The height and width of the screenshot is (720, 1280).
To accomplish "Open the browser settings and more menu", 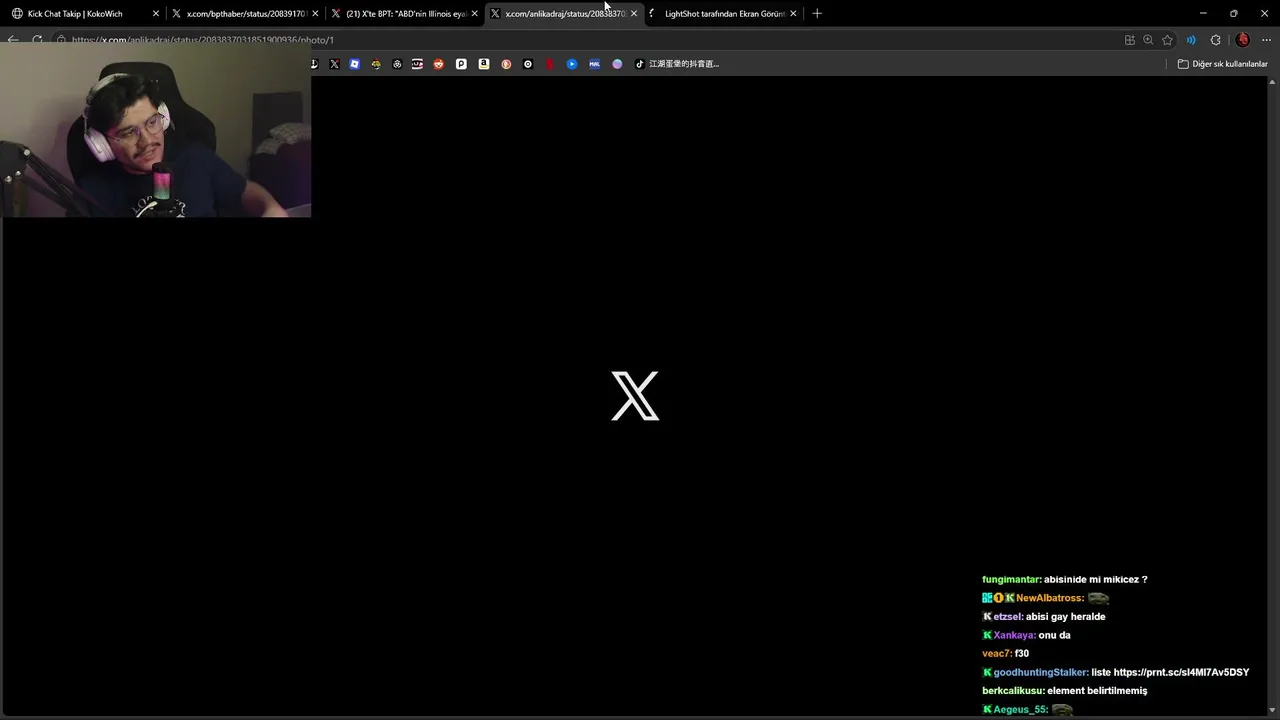I will pyautogui.click(x=1267, y=40).
